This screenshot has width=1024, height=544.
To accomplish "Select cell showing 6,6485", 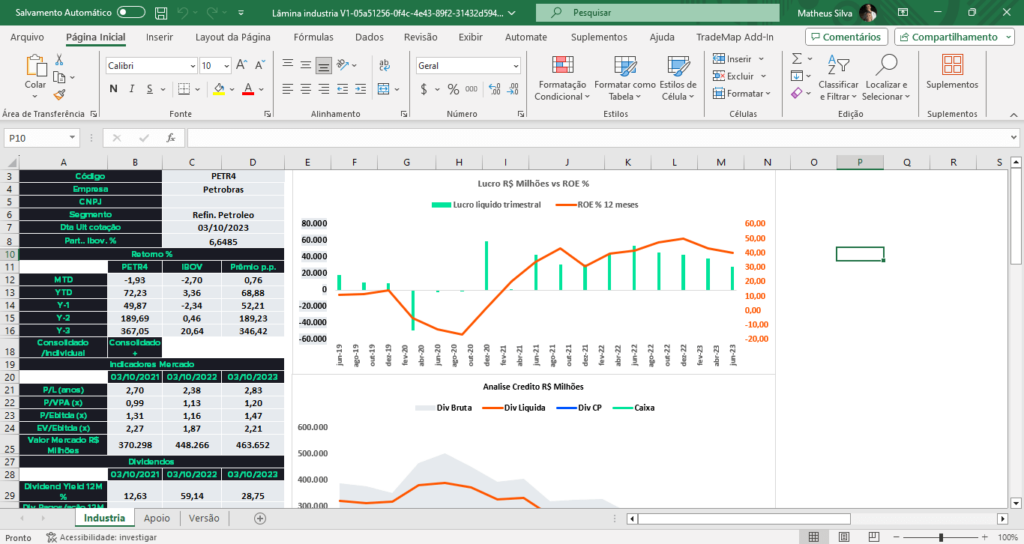I will [x=223, y=242].
